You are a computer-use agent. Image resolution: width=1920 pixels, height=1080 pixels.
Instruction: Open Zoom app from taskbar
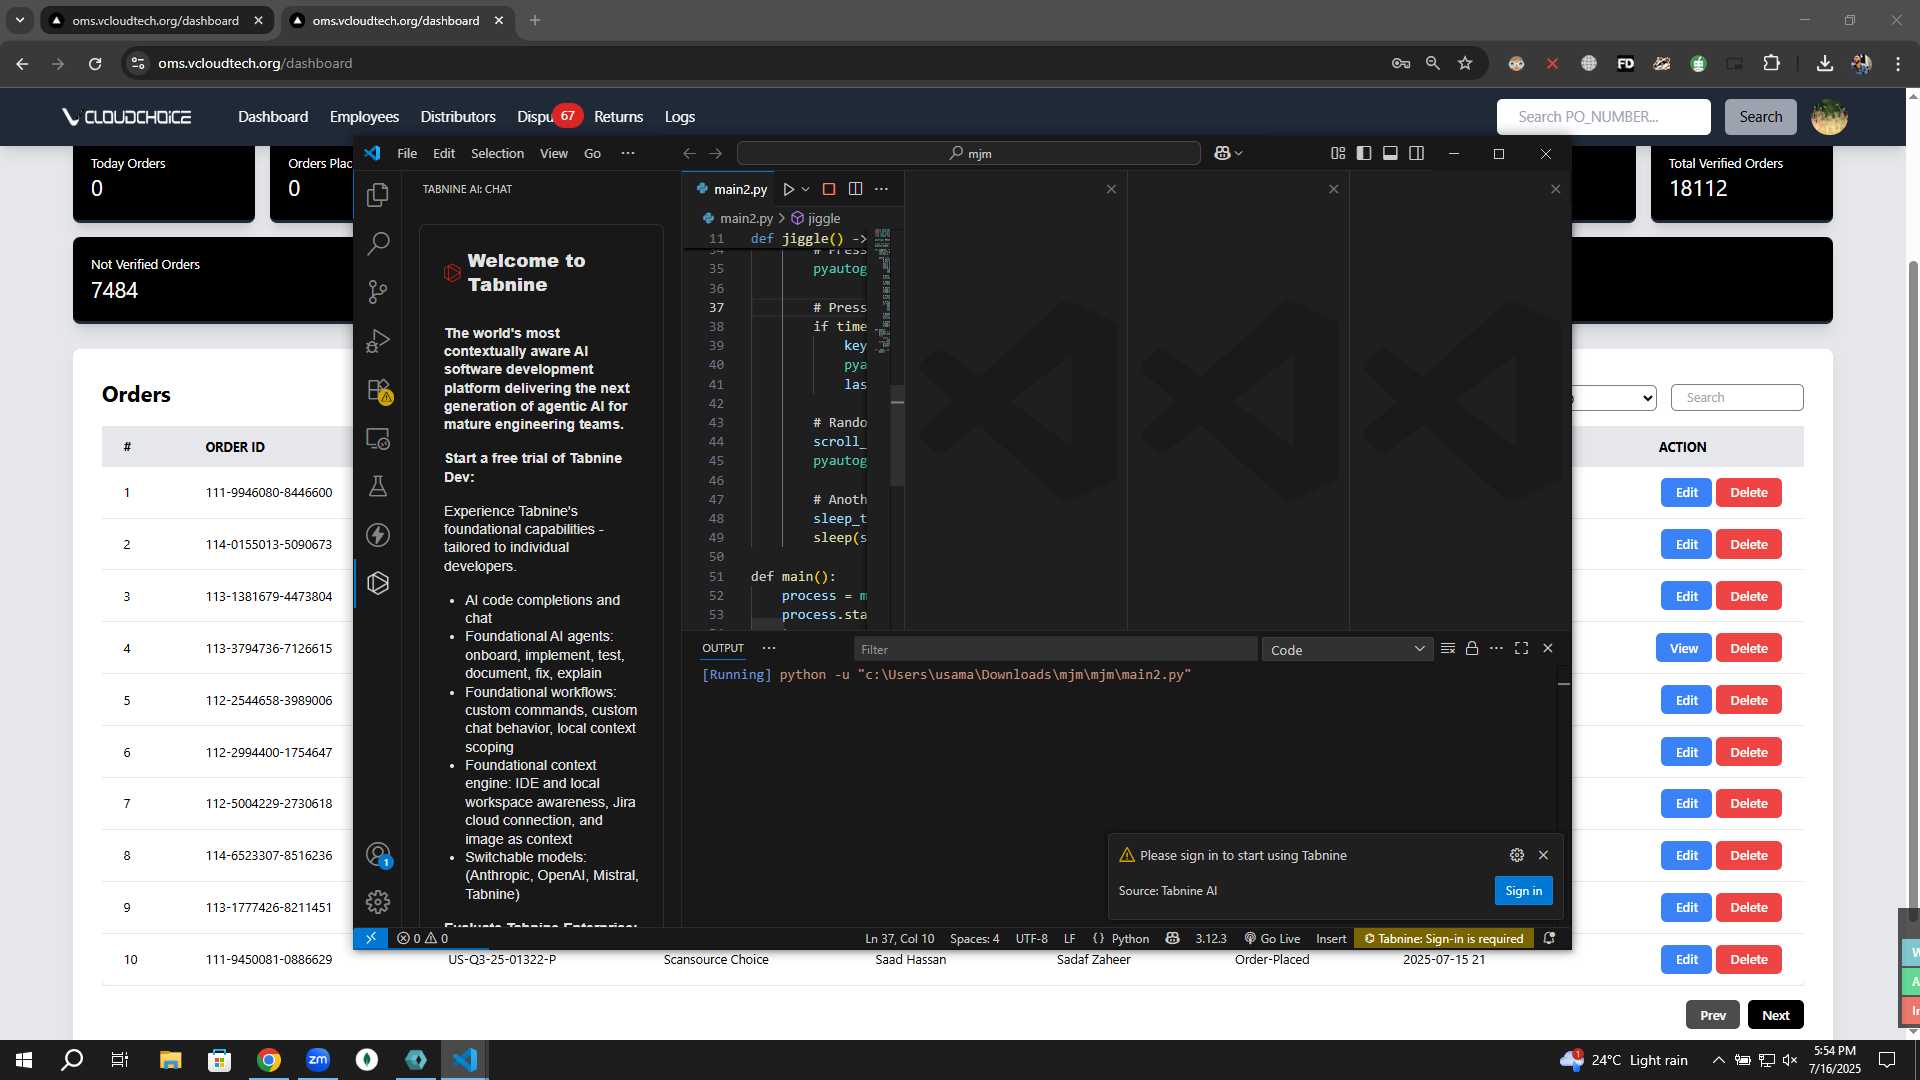coord(318,1060)
